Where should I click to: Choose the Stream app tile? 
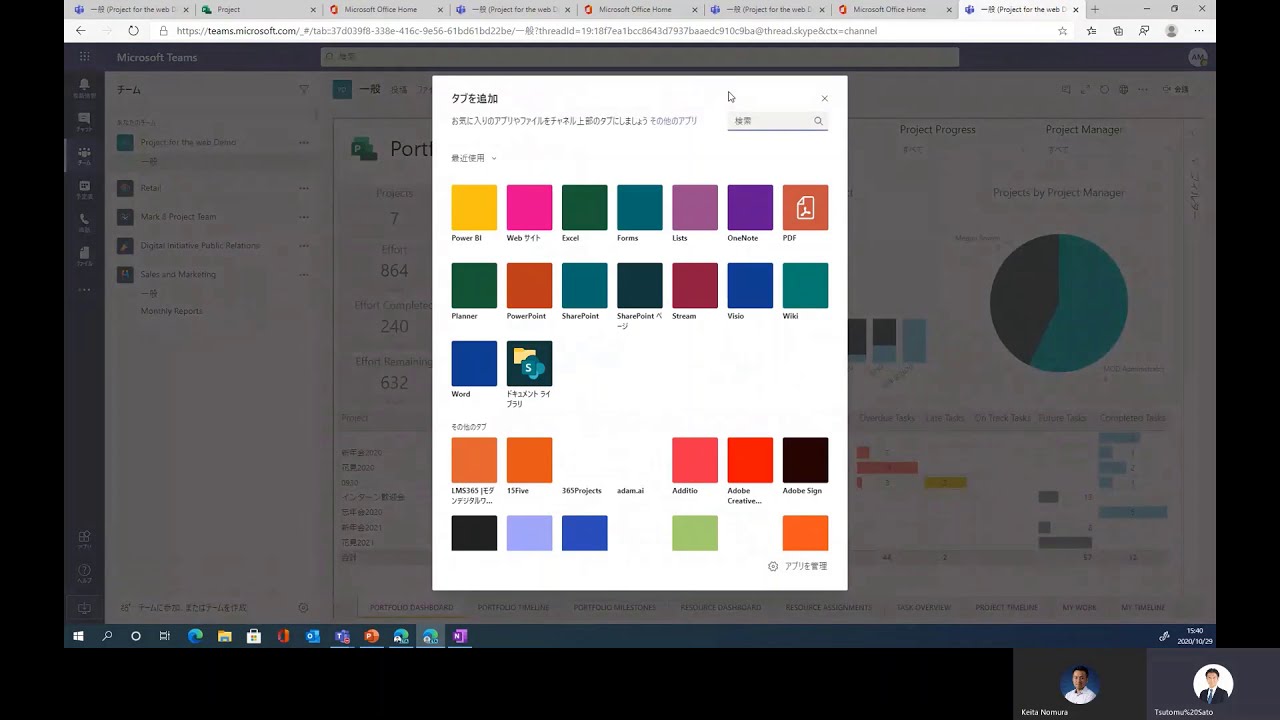click(x=695, y=286)
